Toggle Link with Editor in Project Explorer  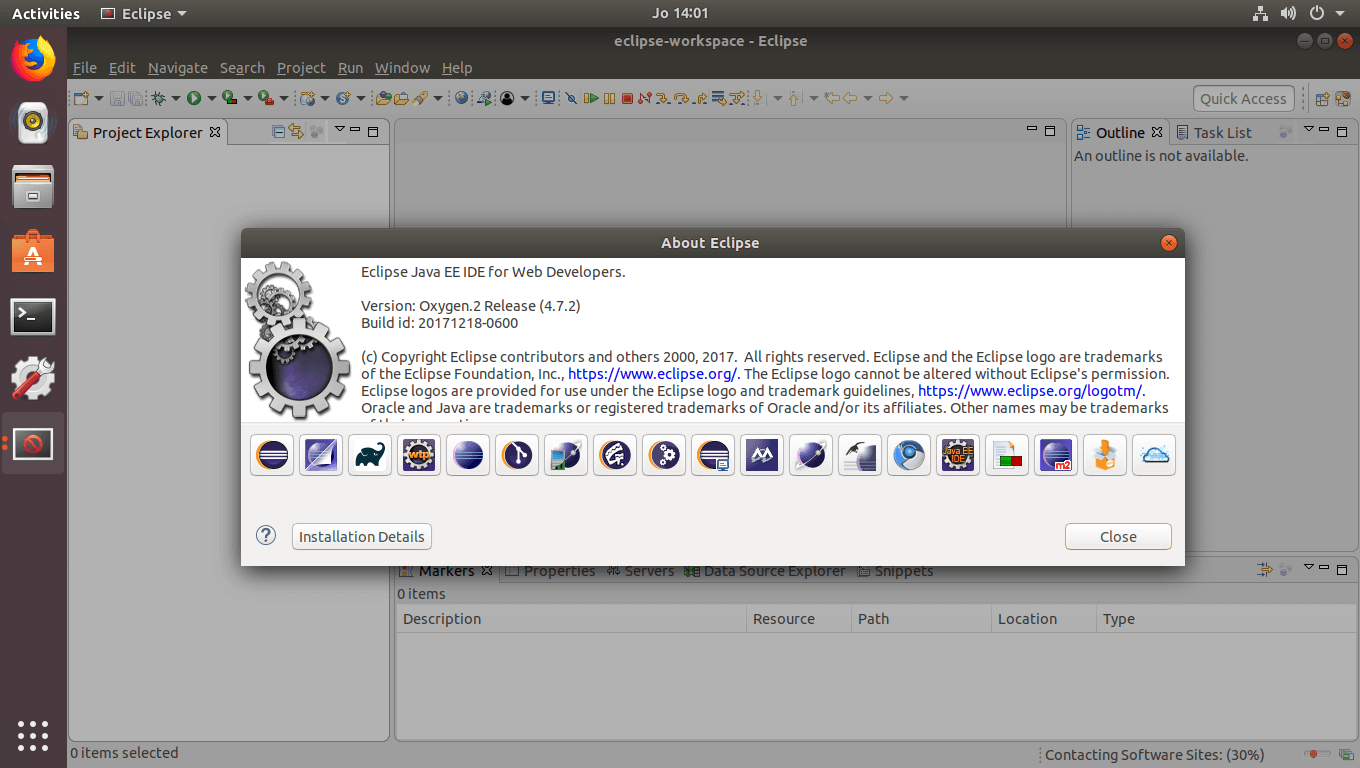coord(296,132)
